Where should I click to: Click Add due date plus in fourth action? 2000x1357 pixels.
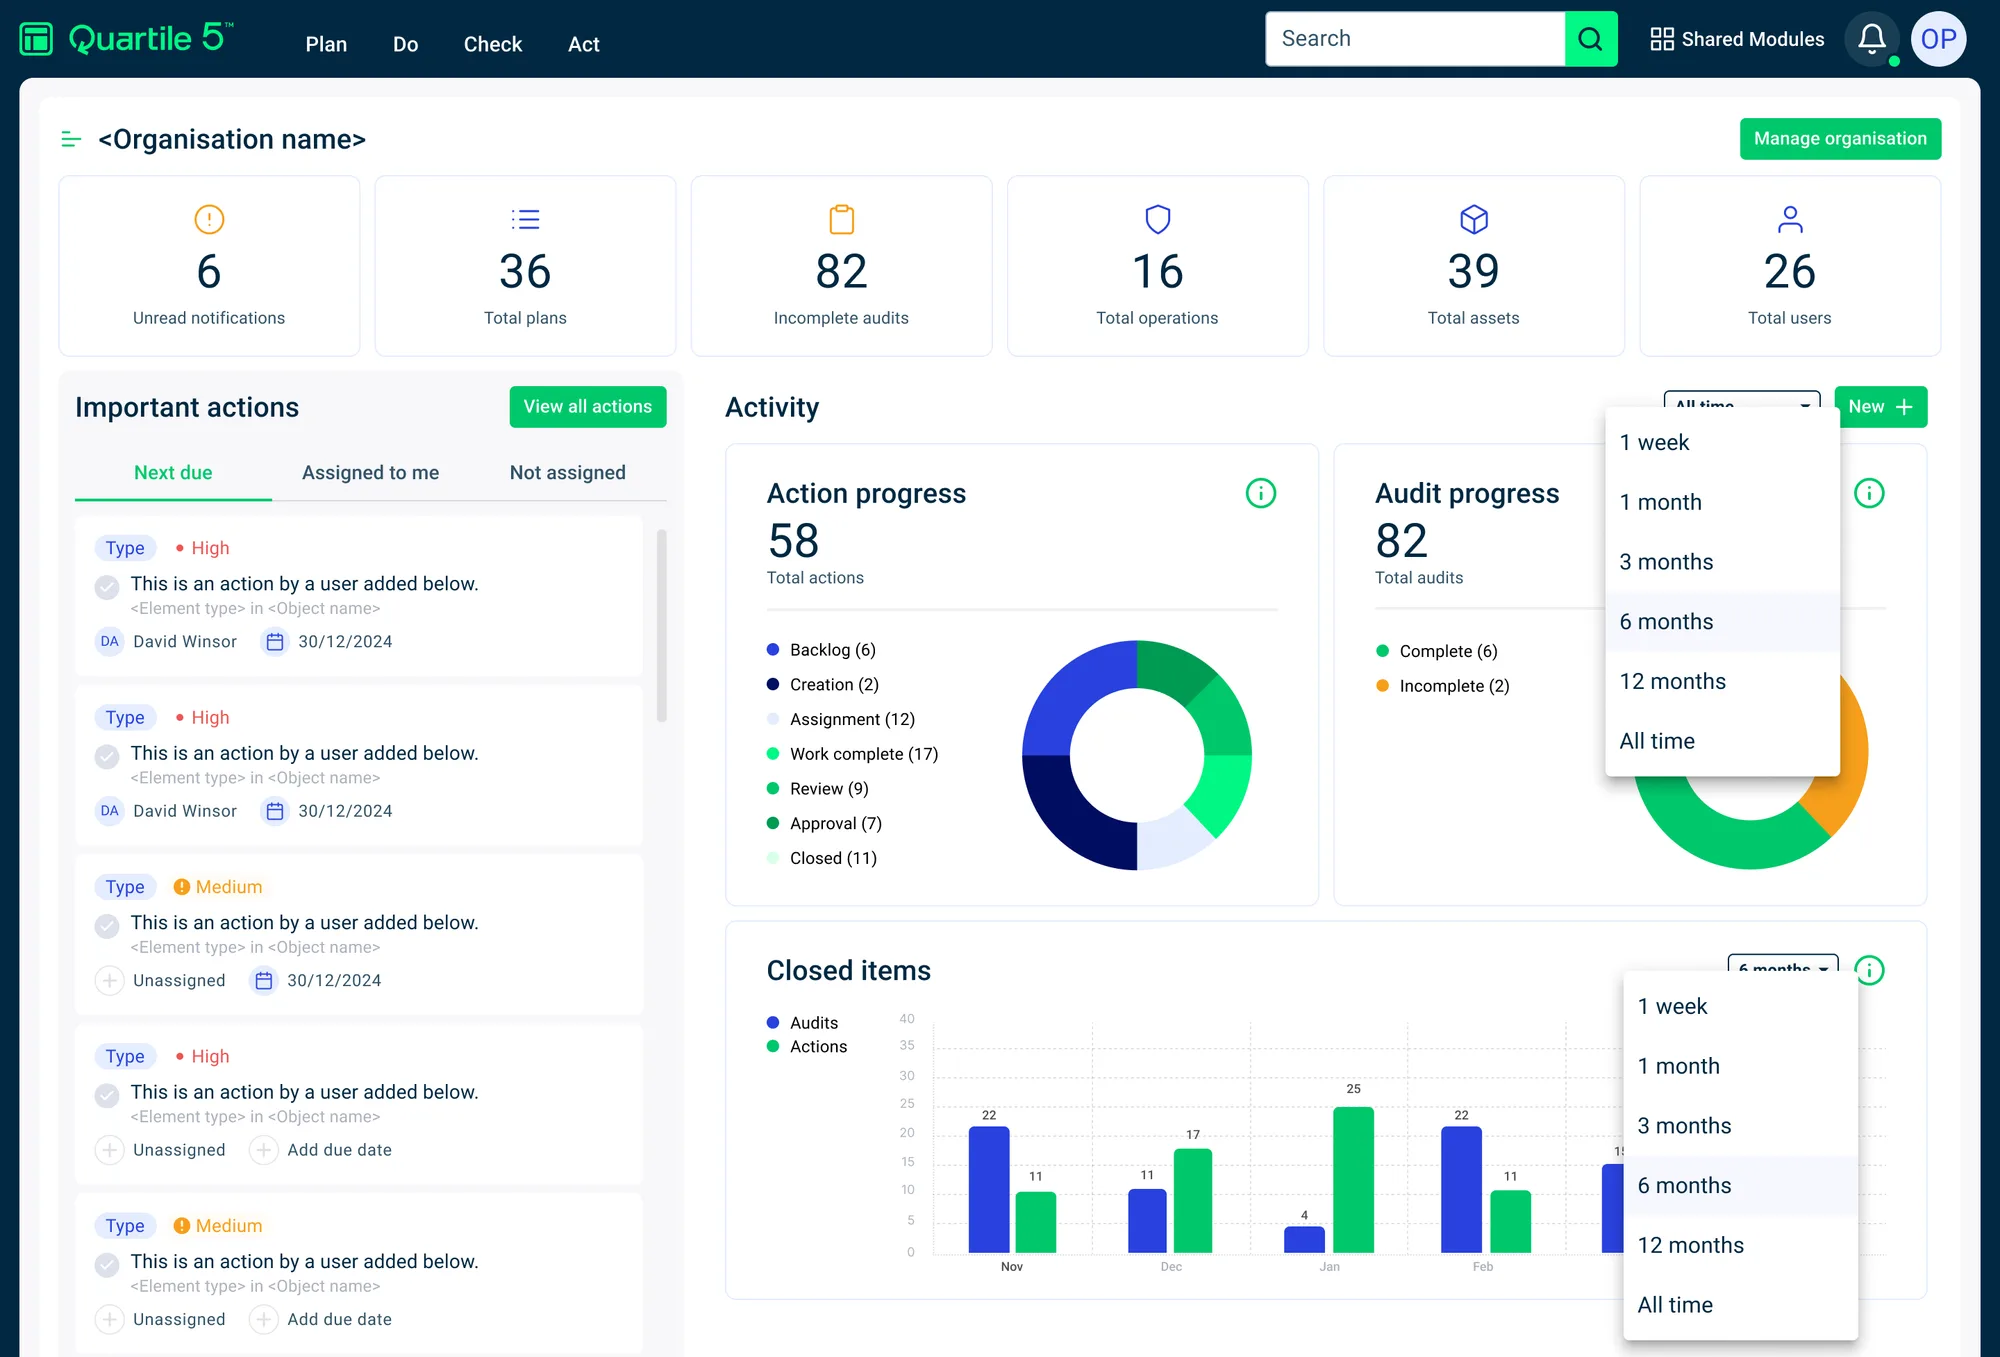263,1150
